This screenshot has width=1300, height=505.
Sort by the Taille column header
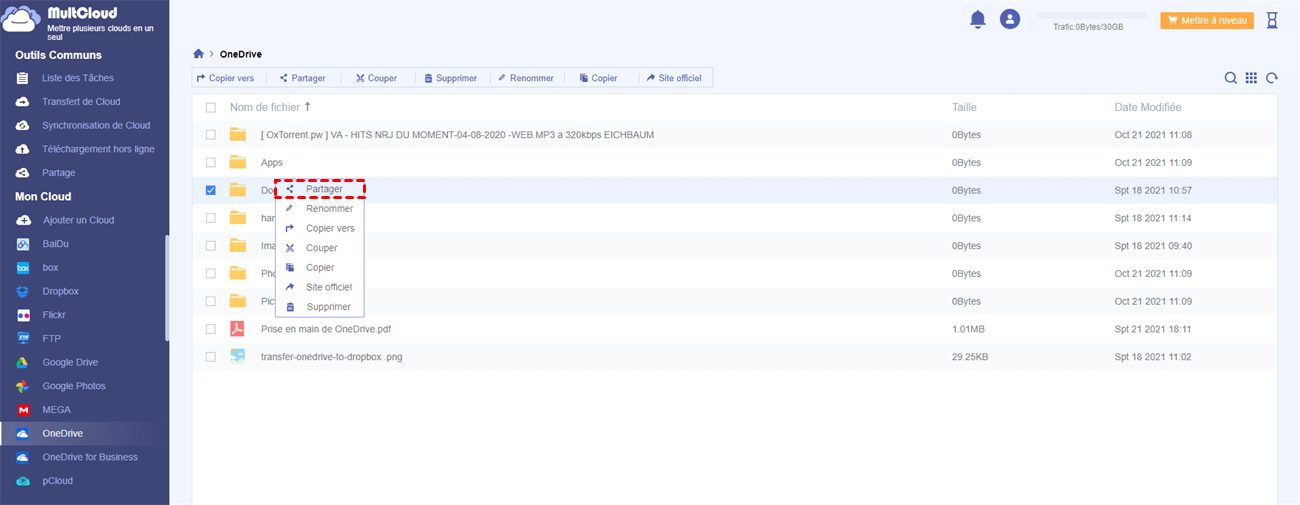click(964, 107)
